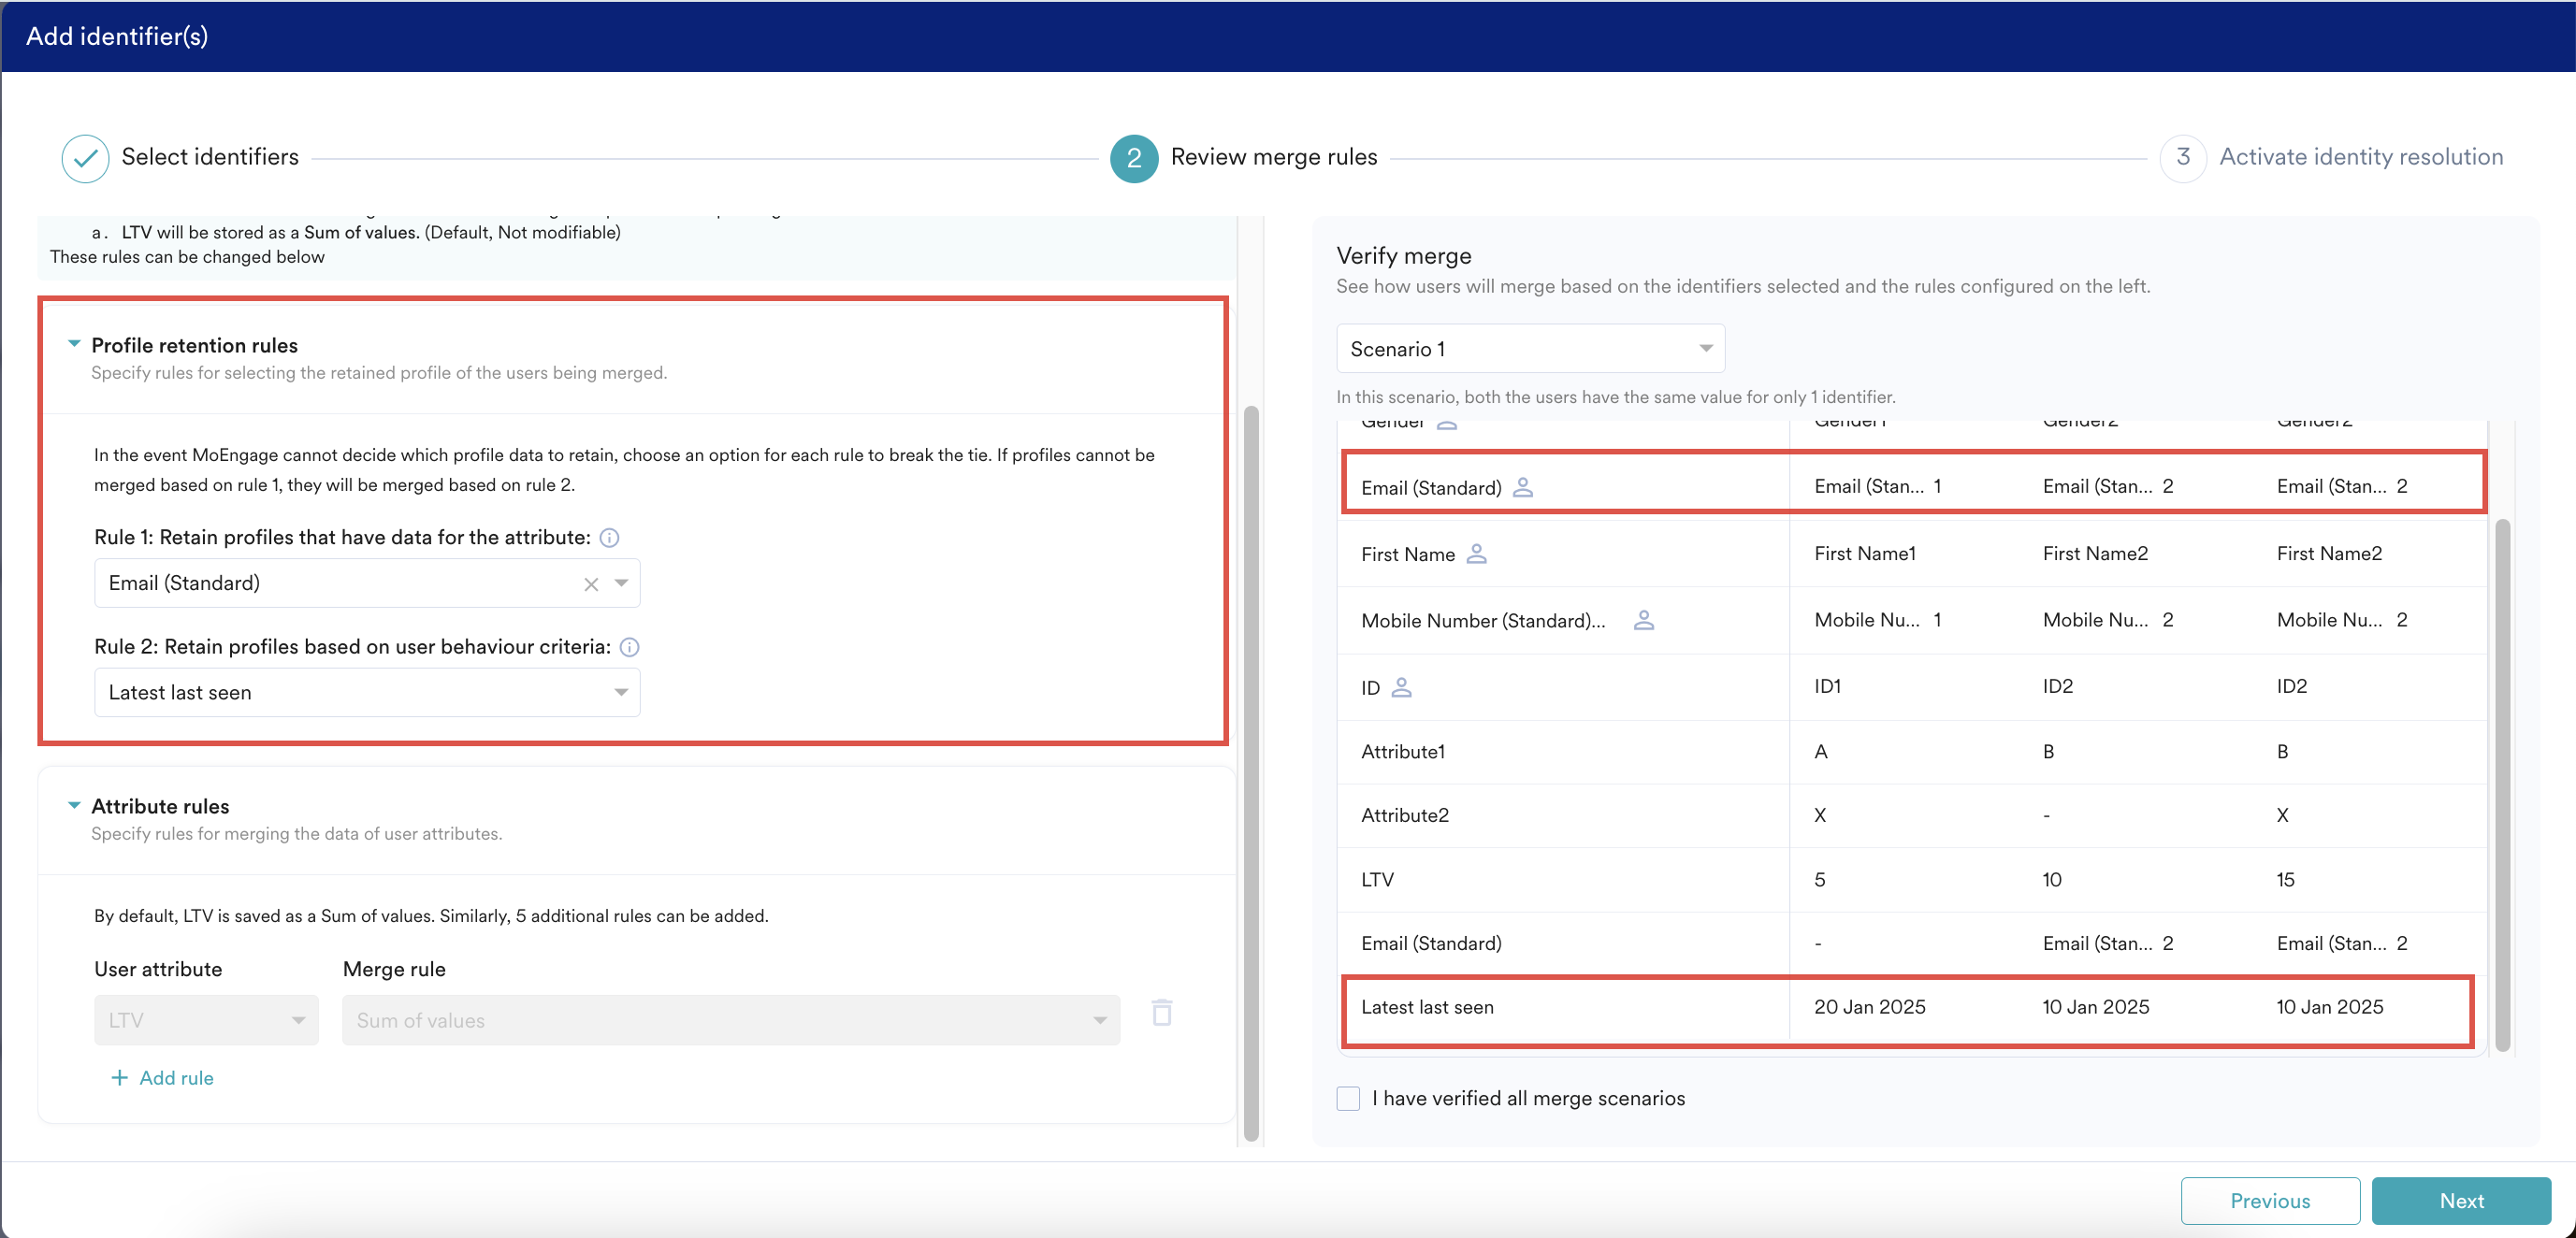Screen dimensions: 2576x1238
Task: Click the Previous button
Action: click(x=2269, y=1200)
